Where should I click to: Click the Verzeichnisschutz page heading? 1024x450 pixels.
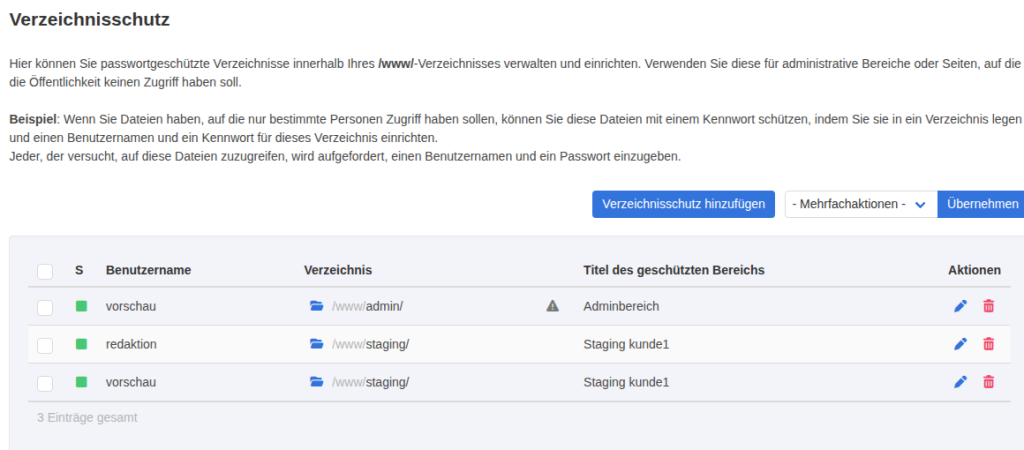[89, 20]
